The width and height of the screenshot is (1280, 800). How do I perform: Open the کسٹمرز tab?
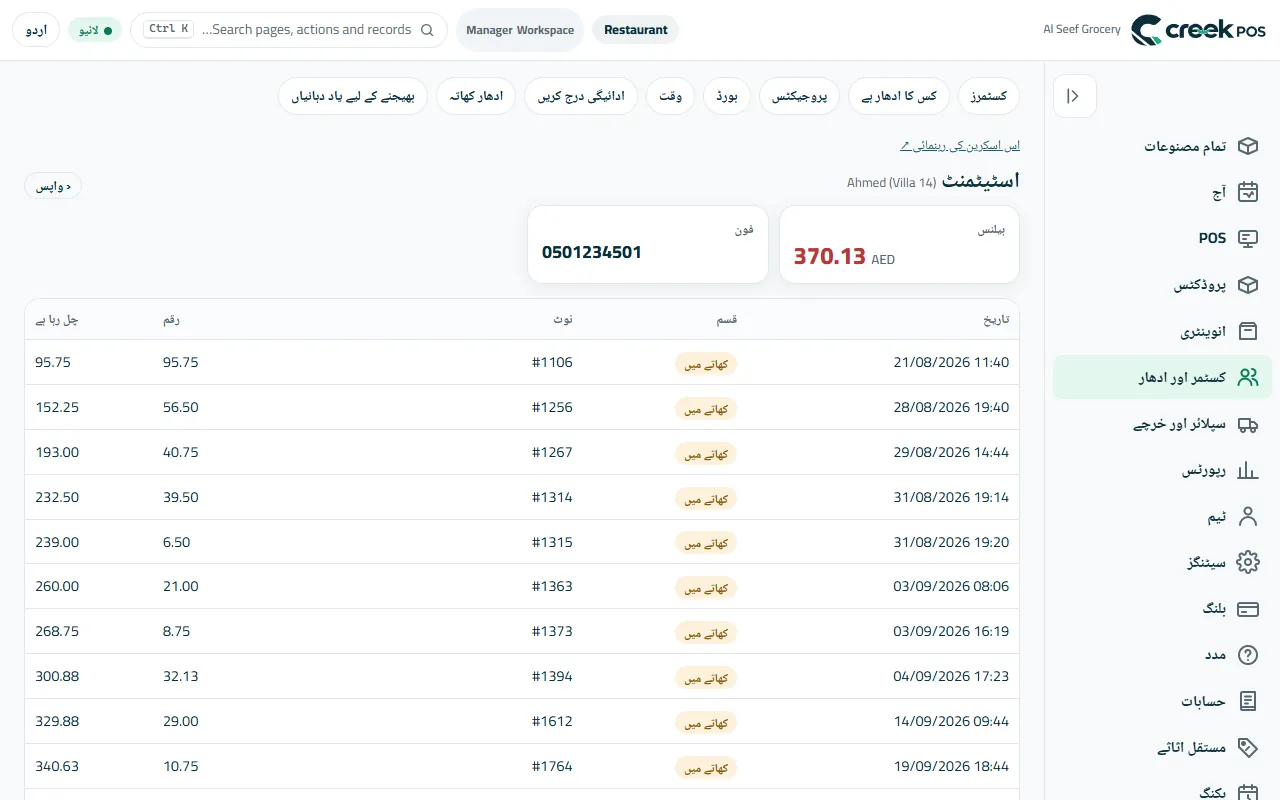989,96
